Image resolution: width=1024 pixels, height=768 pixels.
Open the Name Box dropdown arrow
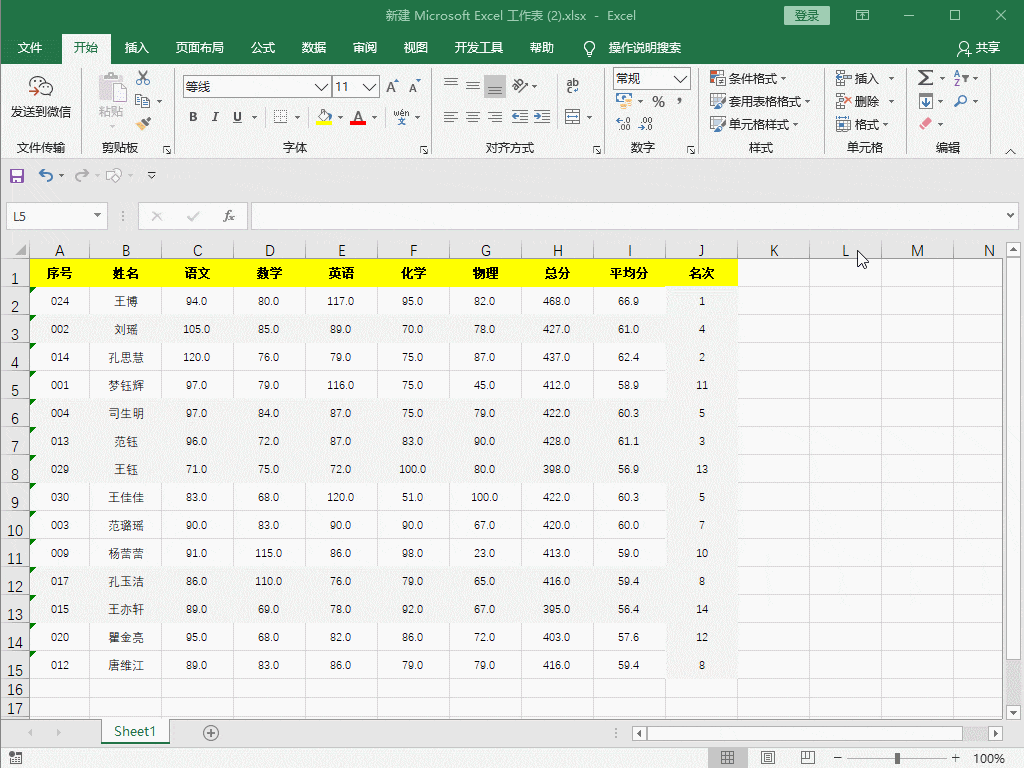(97, 216)
